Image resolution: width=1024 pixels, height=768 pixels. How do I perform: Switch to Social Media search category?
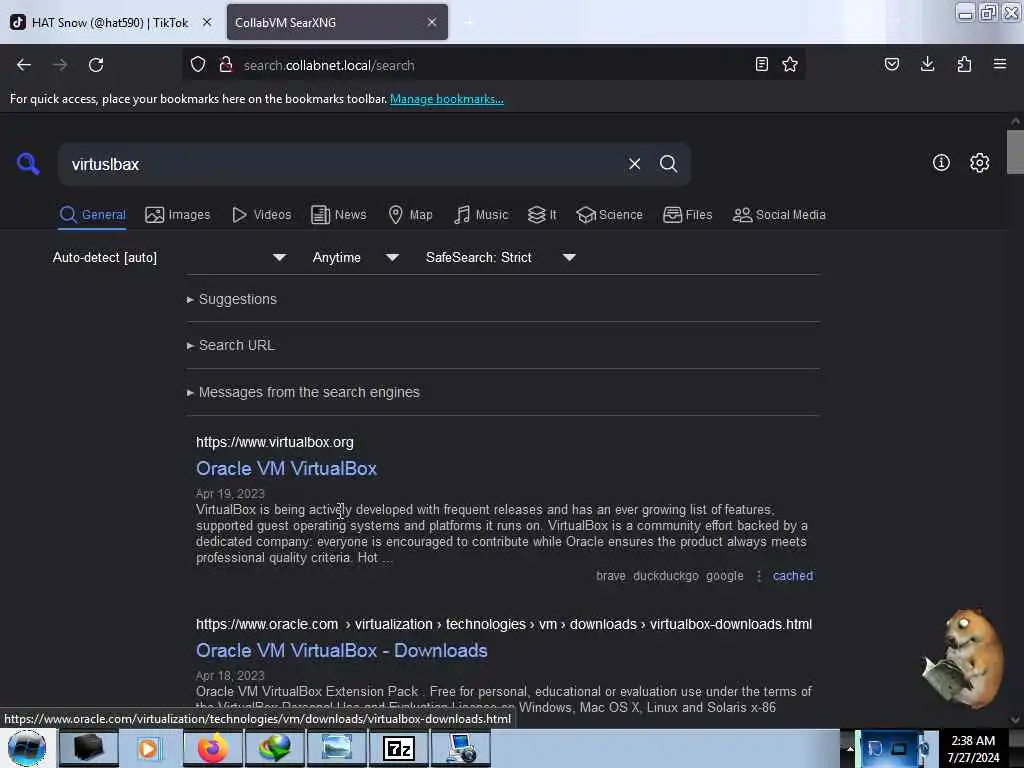779,214
